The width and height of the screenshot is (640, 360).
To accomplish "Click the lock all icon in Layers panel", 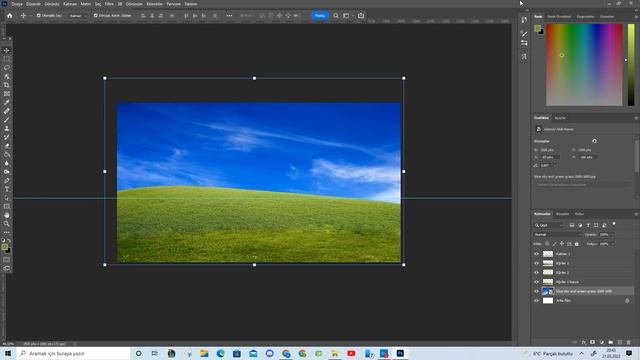I will pos(576,244).
